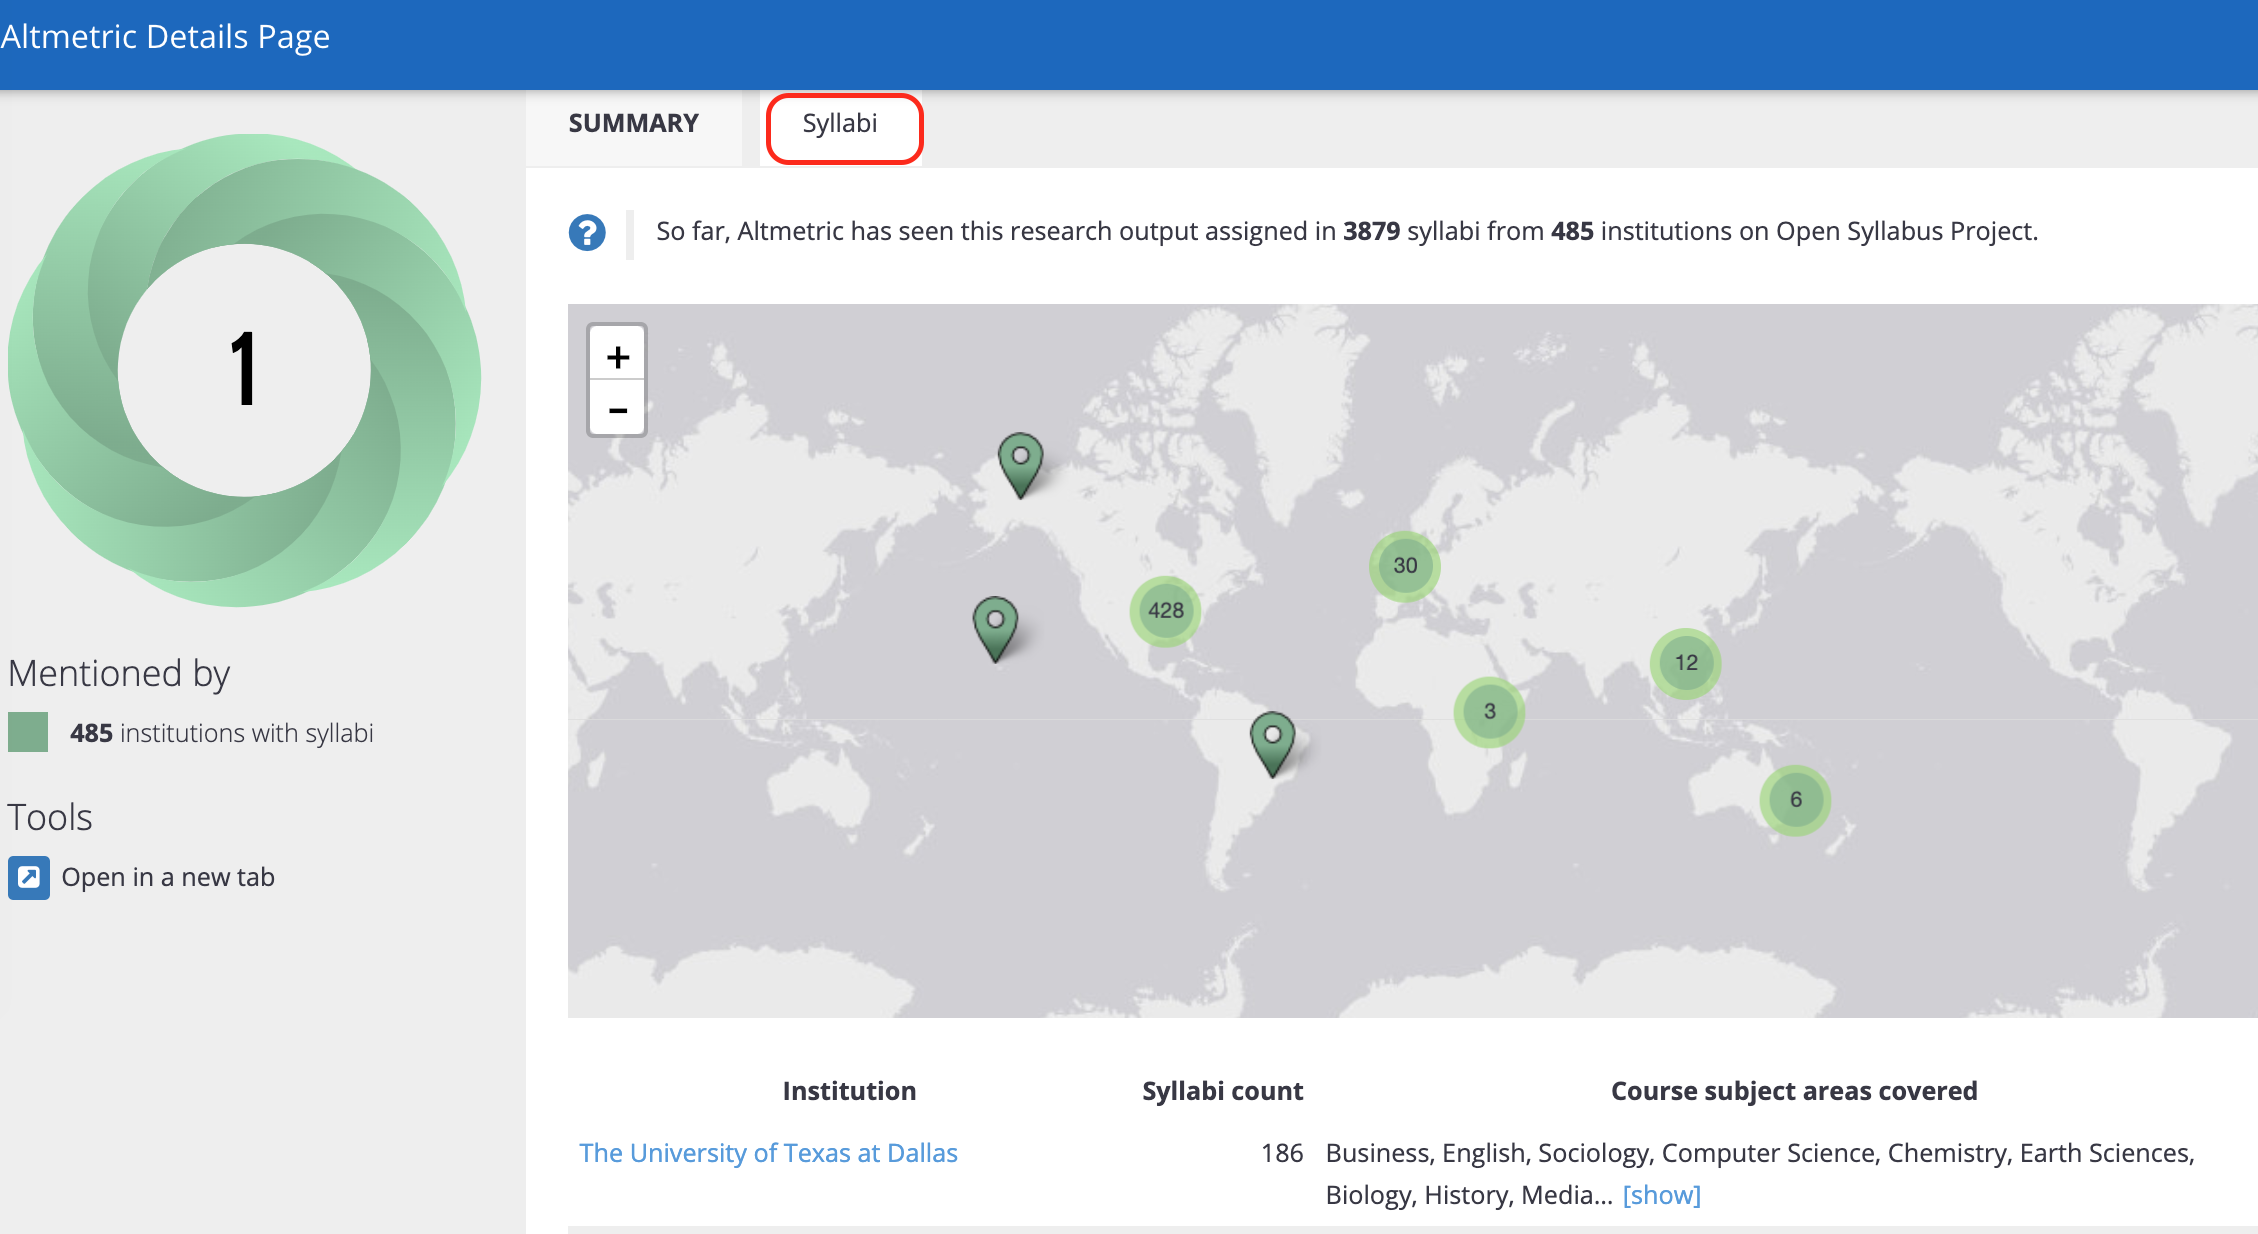The width and height of the screenshot is (2258, 1234).
Task: Switch to the SUMMARY tab
Action: [x=633, y=124]
